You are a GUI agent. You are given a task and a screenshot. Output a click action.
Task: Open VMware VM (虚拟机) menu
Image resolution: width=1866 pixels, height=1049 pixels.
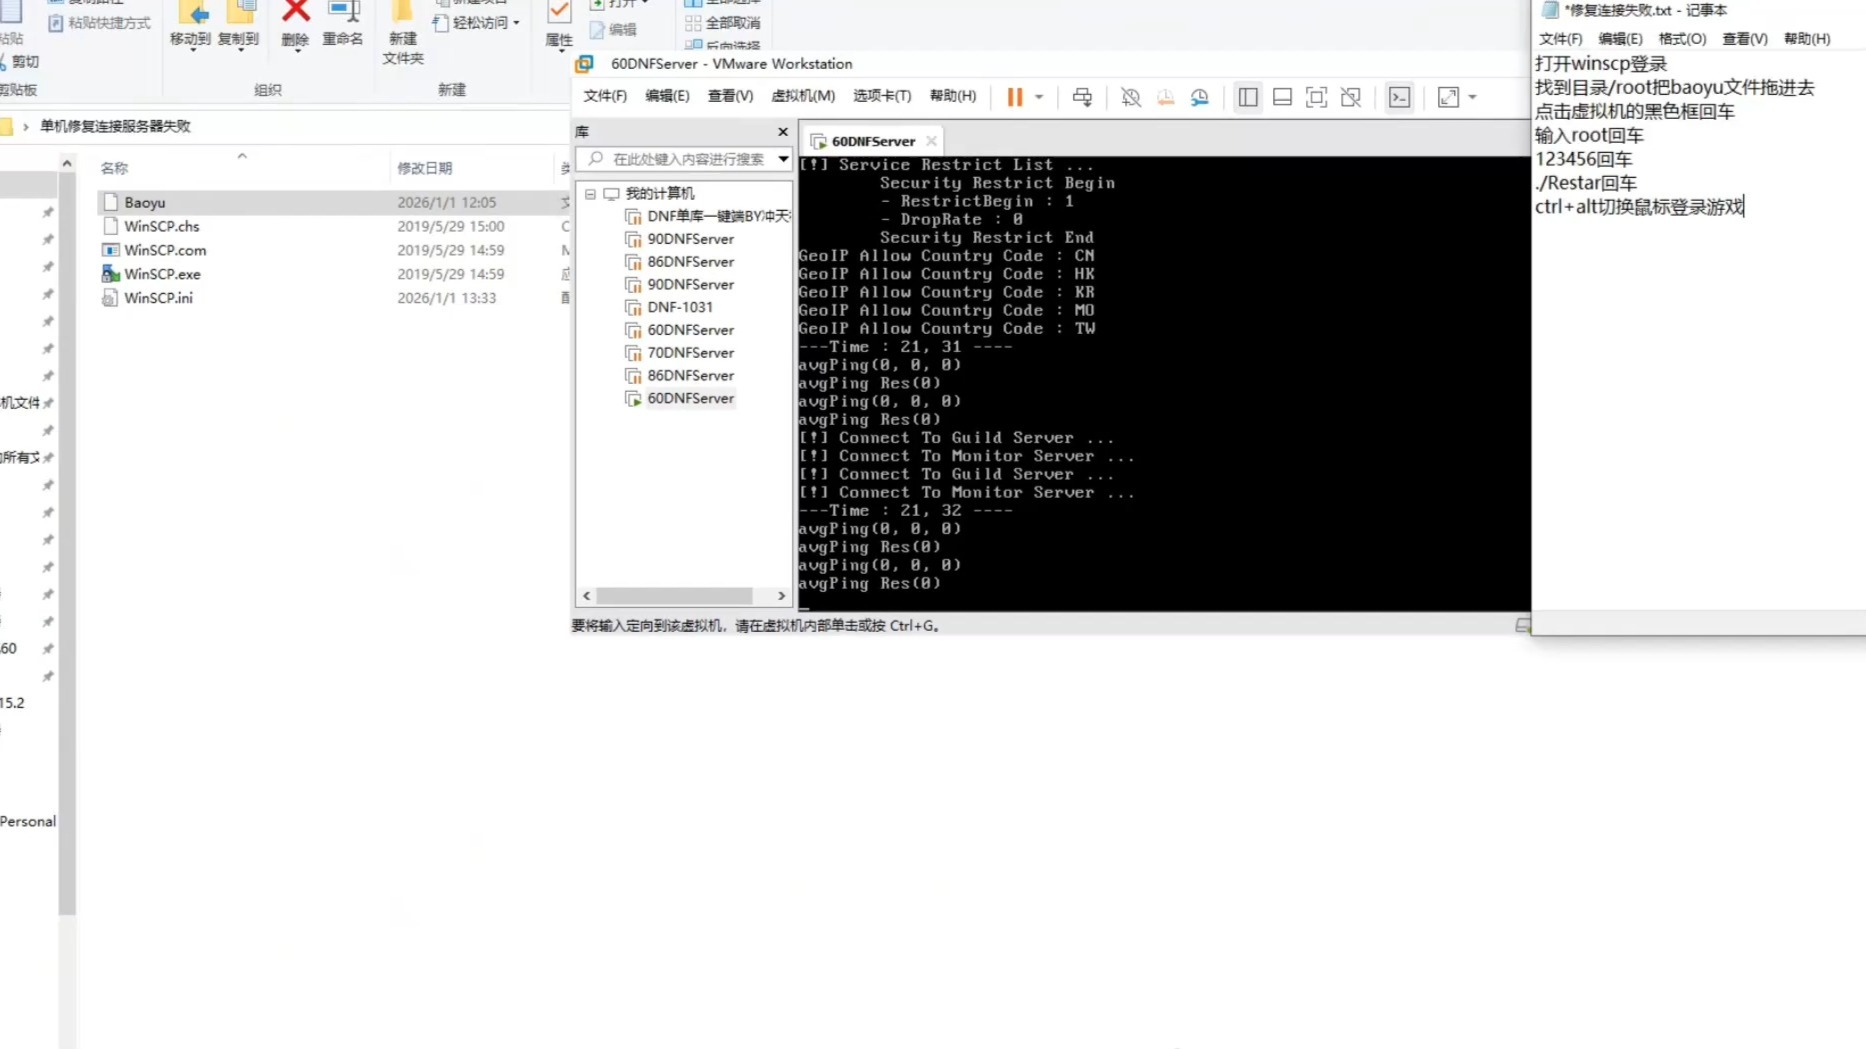(x=803, y=96)
